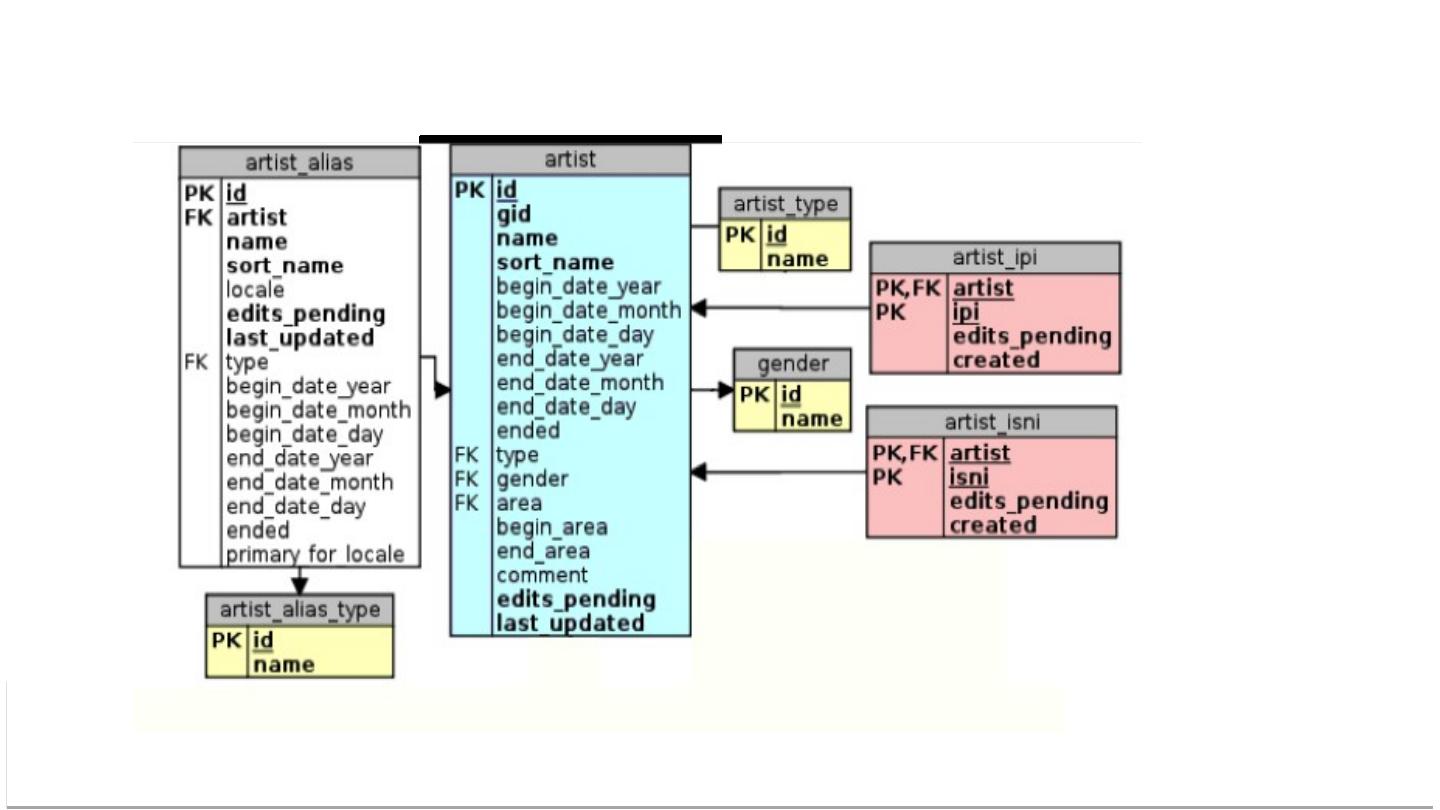Click the type field in artist_alias

[247, 362]
